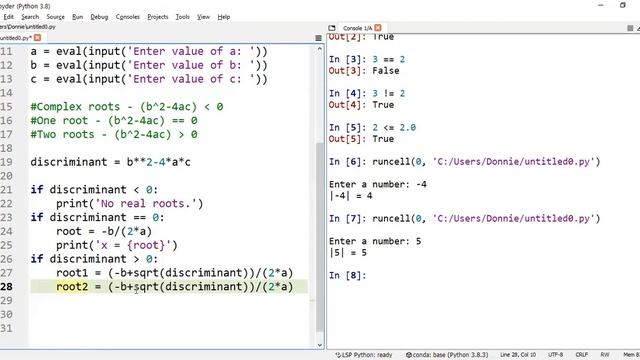Click console line 'In [3]: 3 == 2'
The height and width of the screenshot is (360, 640).
pos(367,60)
